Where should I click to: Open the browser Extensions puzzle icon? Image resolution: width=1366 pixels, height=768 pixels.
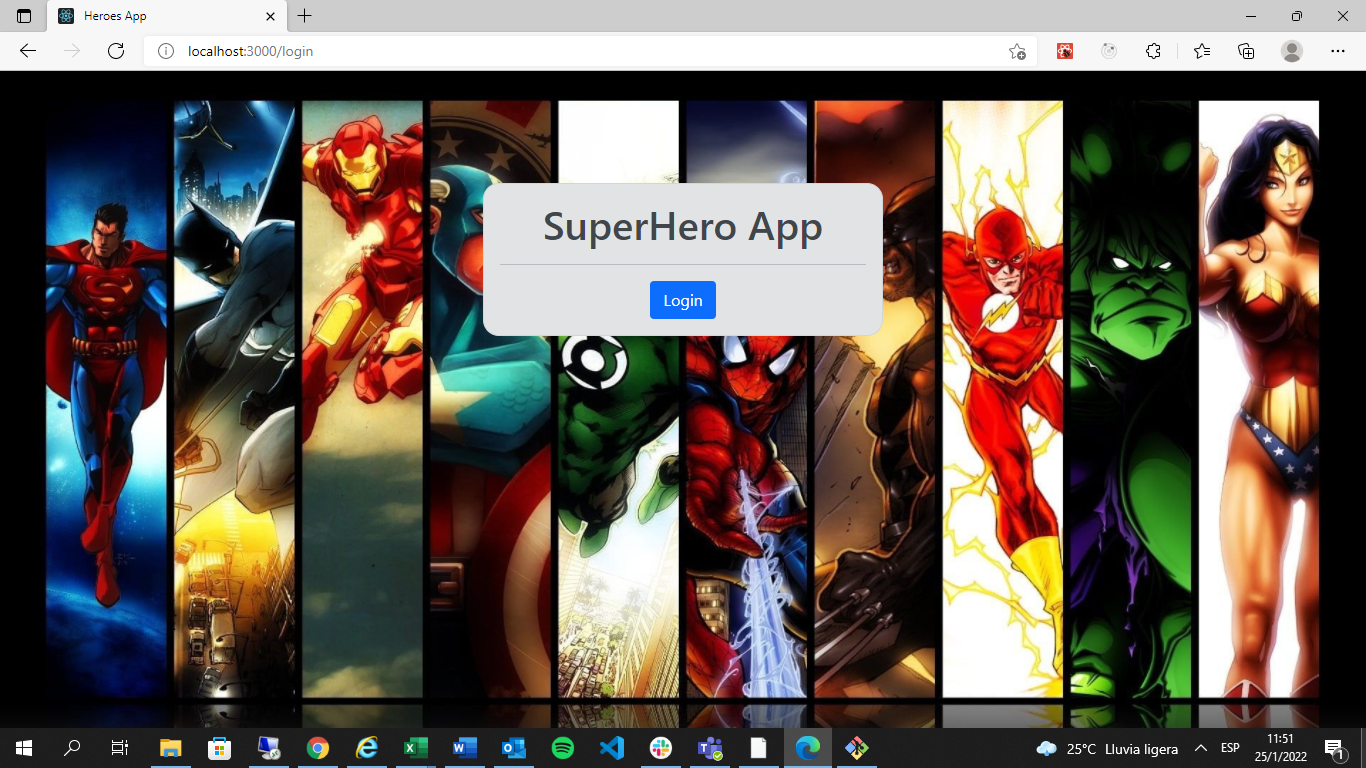1153,51
